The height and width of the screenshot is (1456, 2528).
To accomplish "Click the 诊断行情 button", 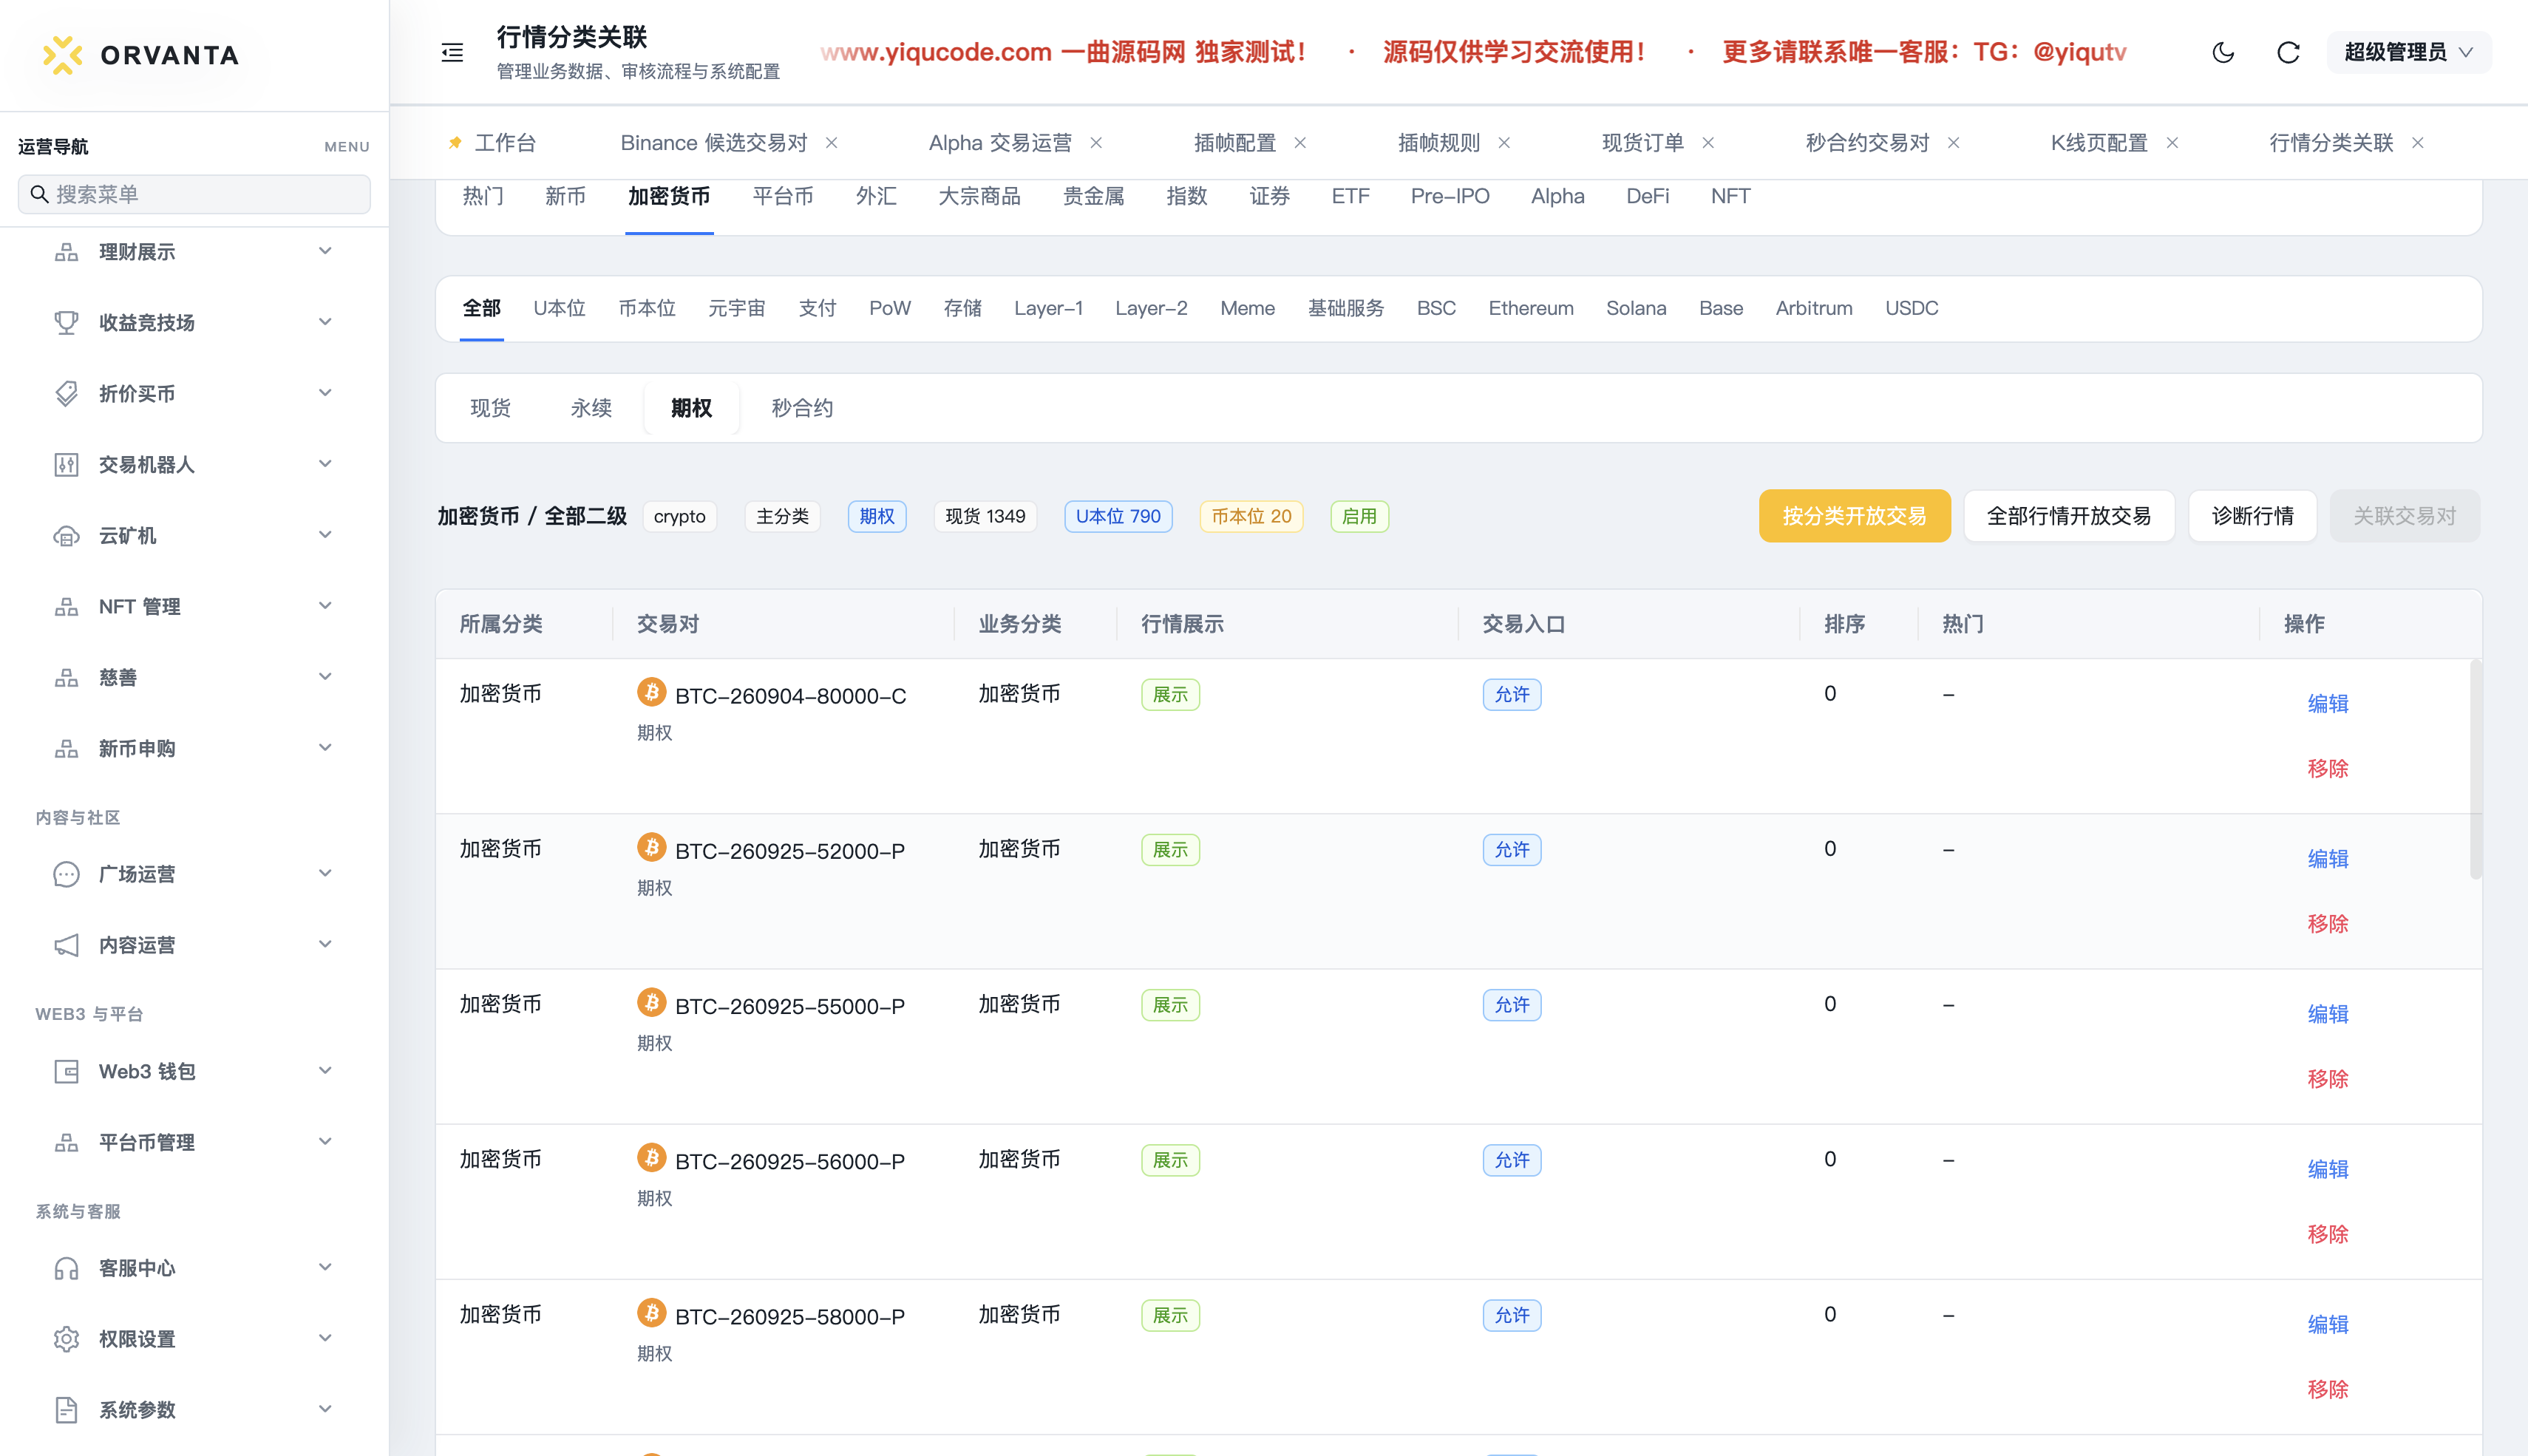I will (2252, 516).
